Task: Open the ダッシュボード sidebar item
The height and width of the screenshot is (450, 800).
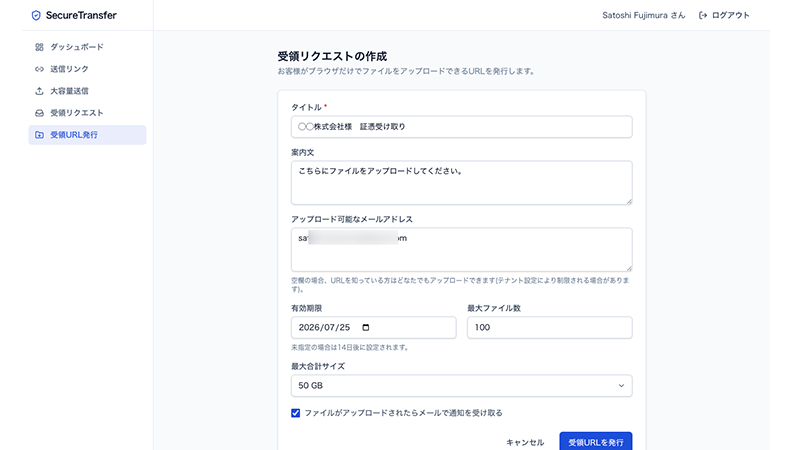Action: tap(87, 47)
